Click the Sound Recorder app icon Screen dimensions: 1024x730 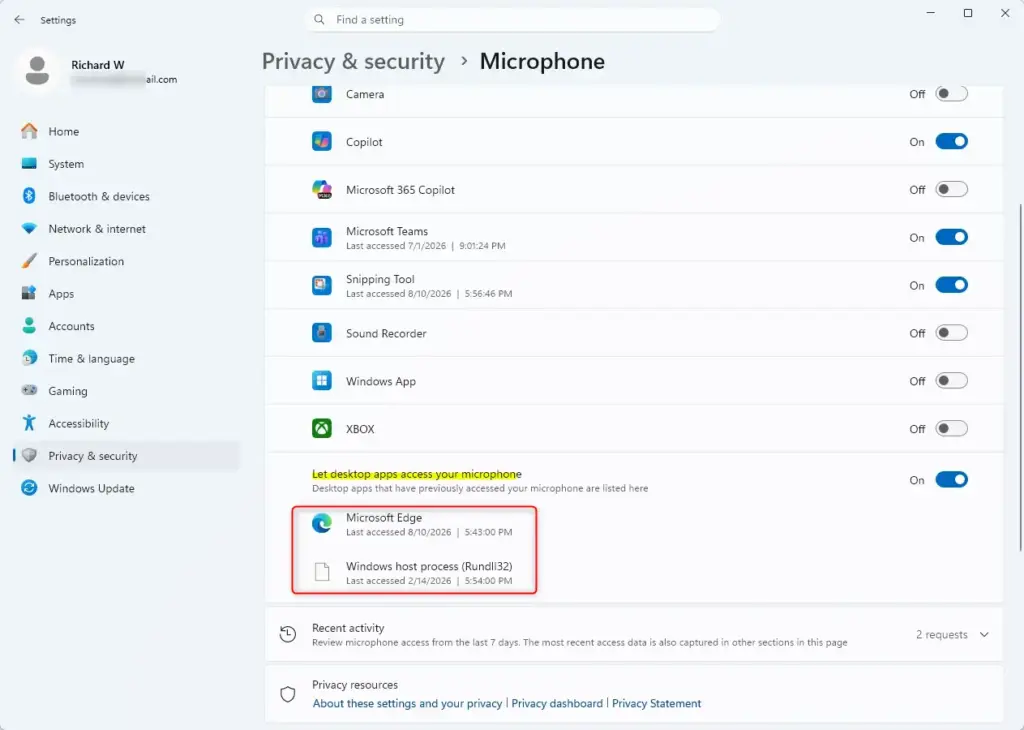click(321, 333)
